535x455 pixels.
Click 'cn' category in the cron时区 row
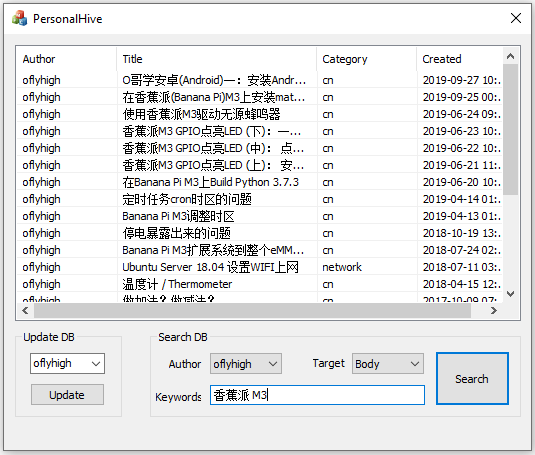328,199
